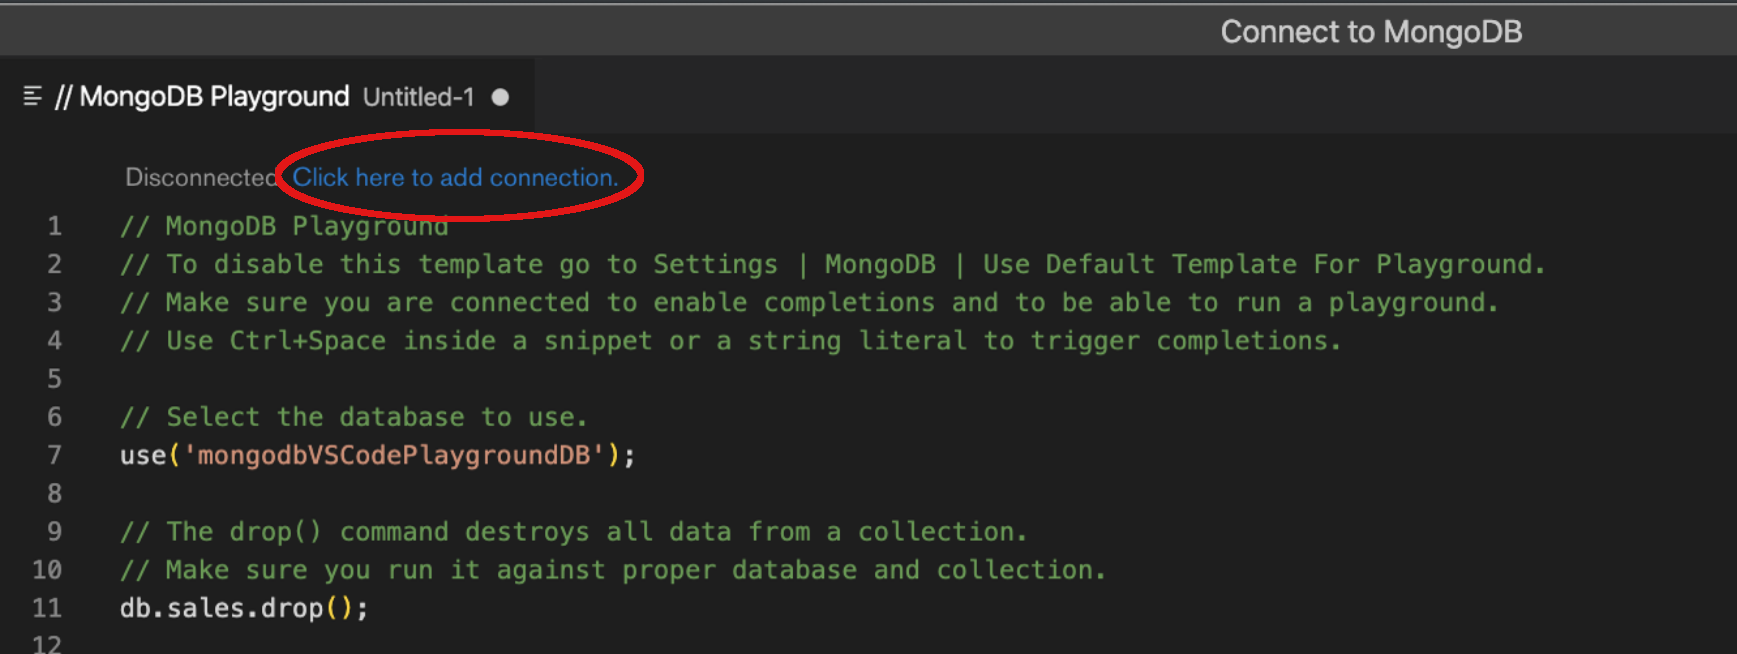1737x654 pixels.
Task: Click the '// Select the database to use.' comment
Action: (x=354, y=417)
